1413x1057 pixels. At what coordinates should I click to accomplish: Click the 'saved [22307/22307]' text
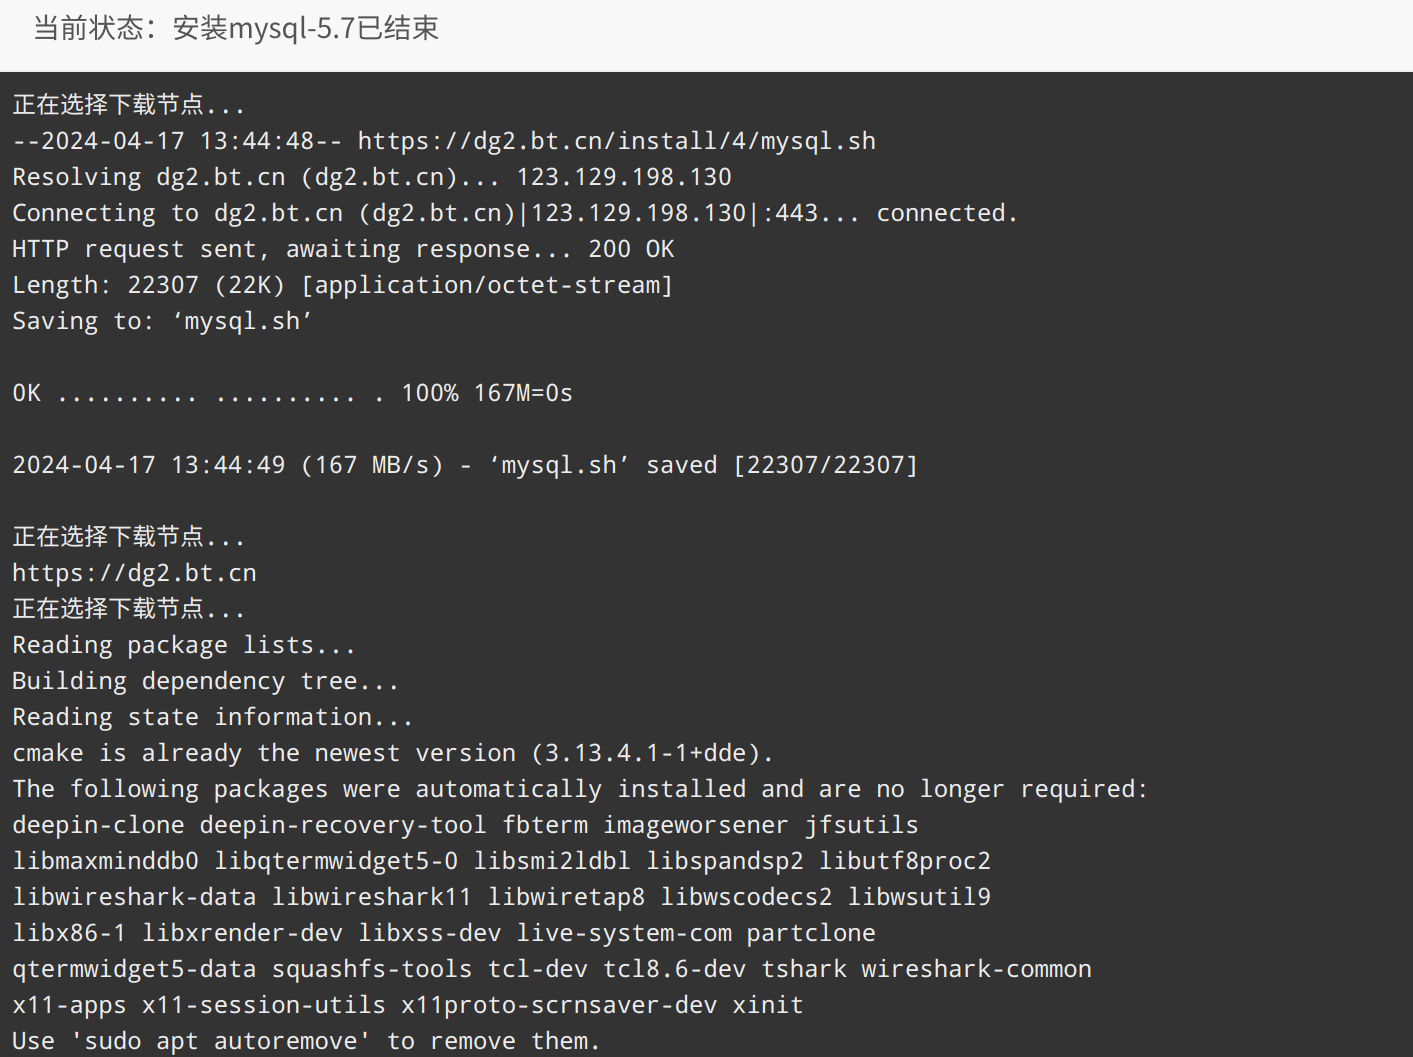[782, 465]
